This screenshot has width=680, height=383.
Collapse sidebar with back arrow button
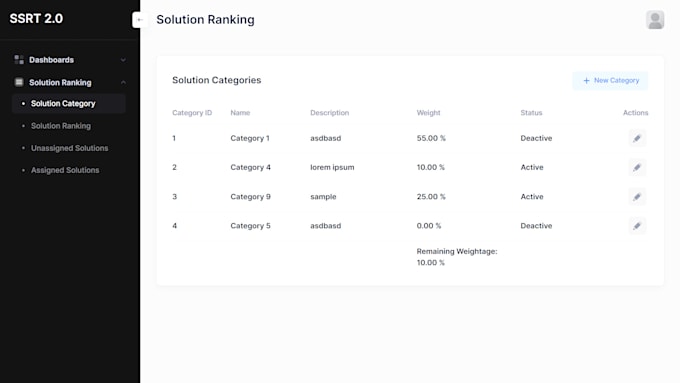click(x=140, y=20)
